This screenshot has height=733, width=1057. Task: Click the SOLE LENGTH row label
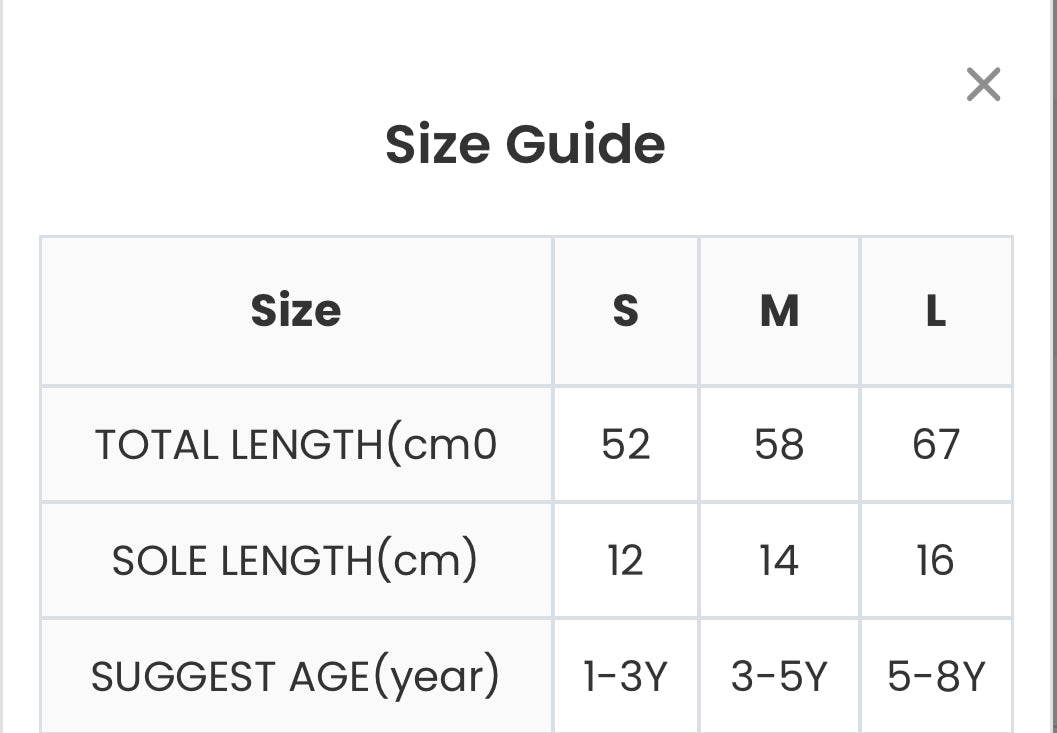pos(296,560)
